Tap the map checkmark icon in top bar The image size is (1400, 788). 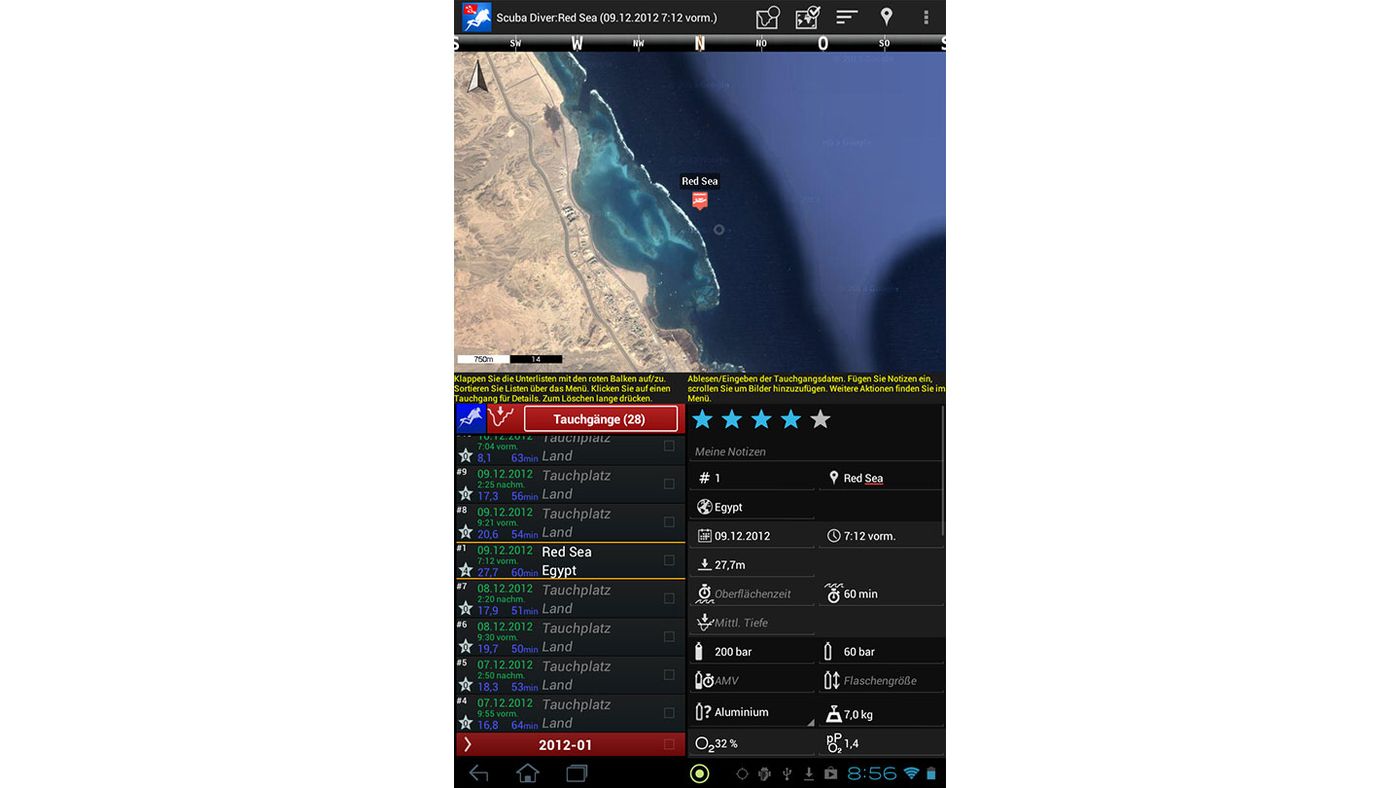pos(807,17)
